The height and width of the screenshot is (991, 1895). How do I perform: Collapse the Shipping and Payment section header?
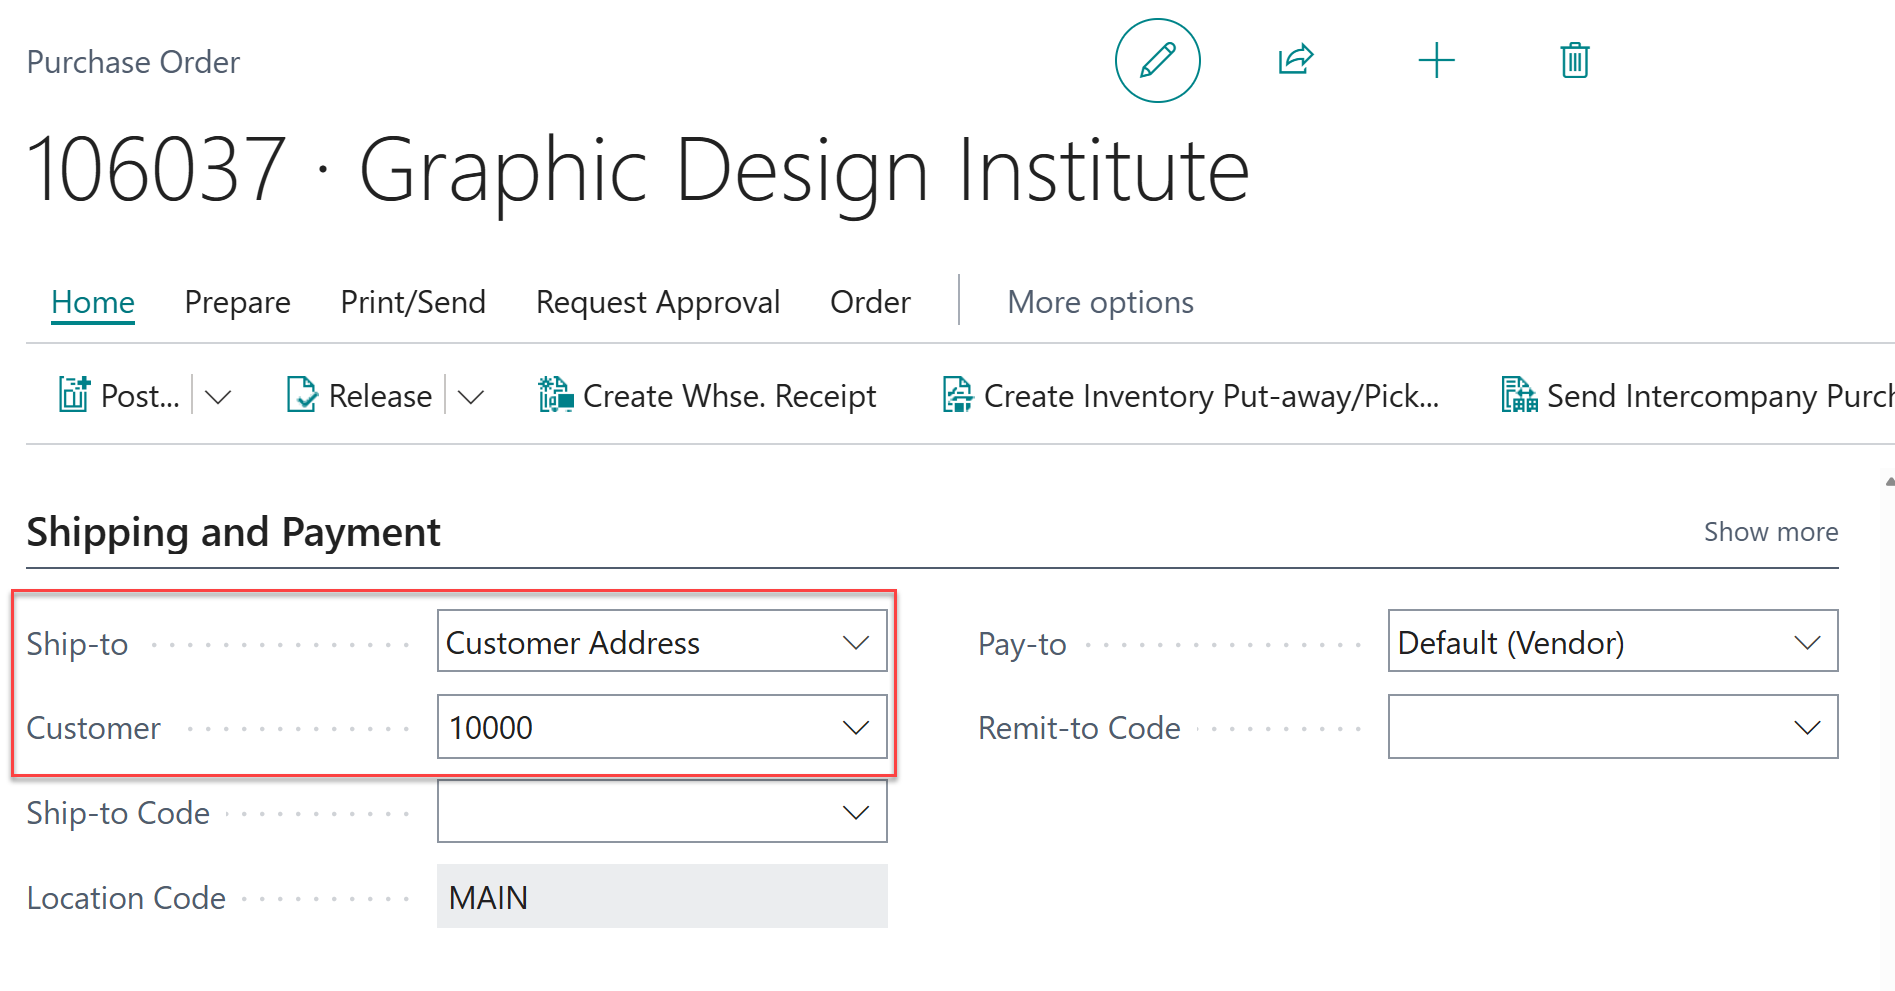tap(233, 532)
